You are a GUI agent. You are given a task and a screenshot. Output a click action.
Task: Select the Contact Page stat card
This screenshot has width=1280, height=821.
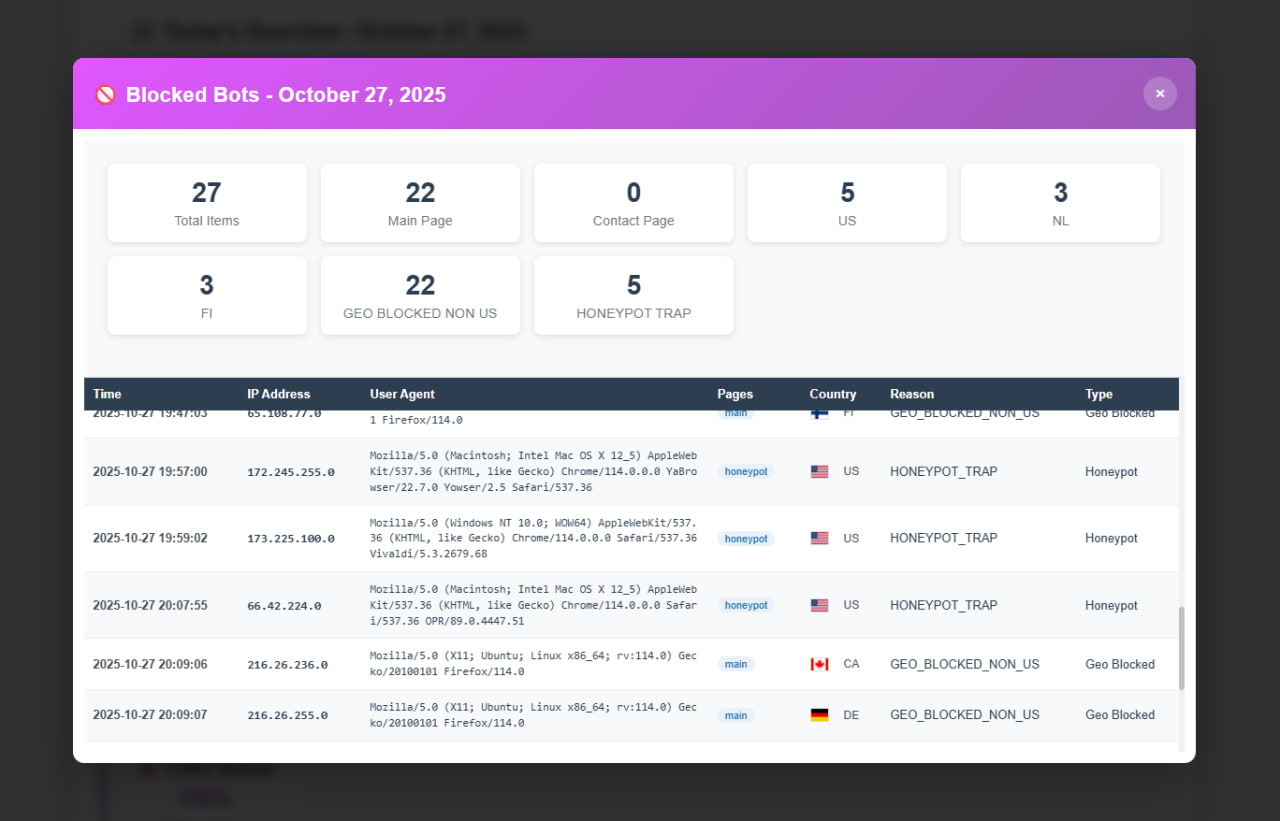pos(634,203)
